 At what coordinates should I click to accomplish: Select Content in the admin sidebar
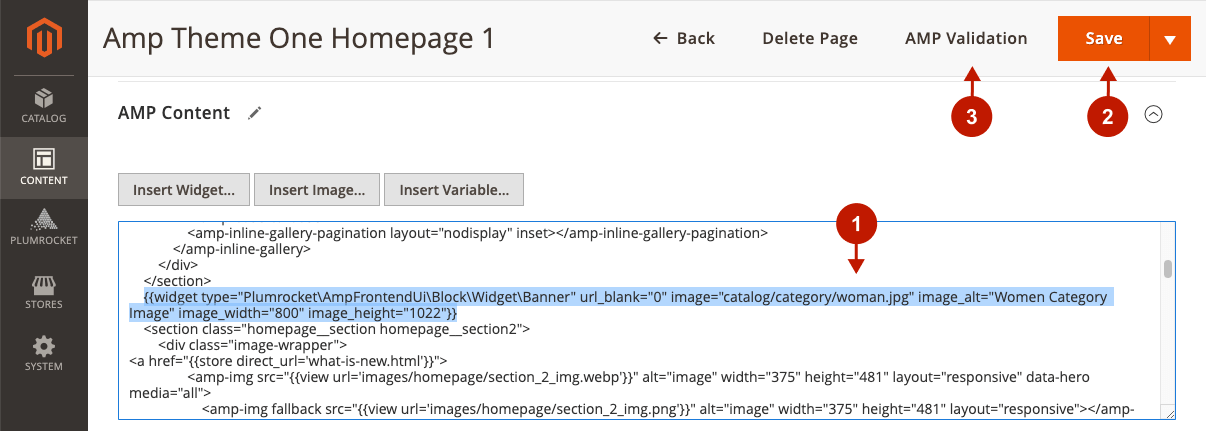click(43, 167)
